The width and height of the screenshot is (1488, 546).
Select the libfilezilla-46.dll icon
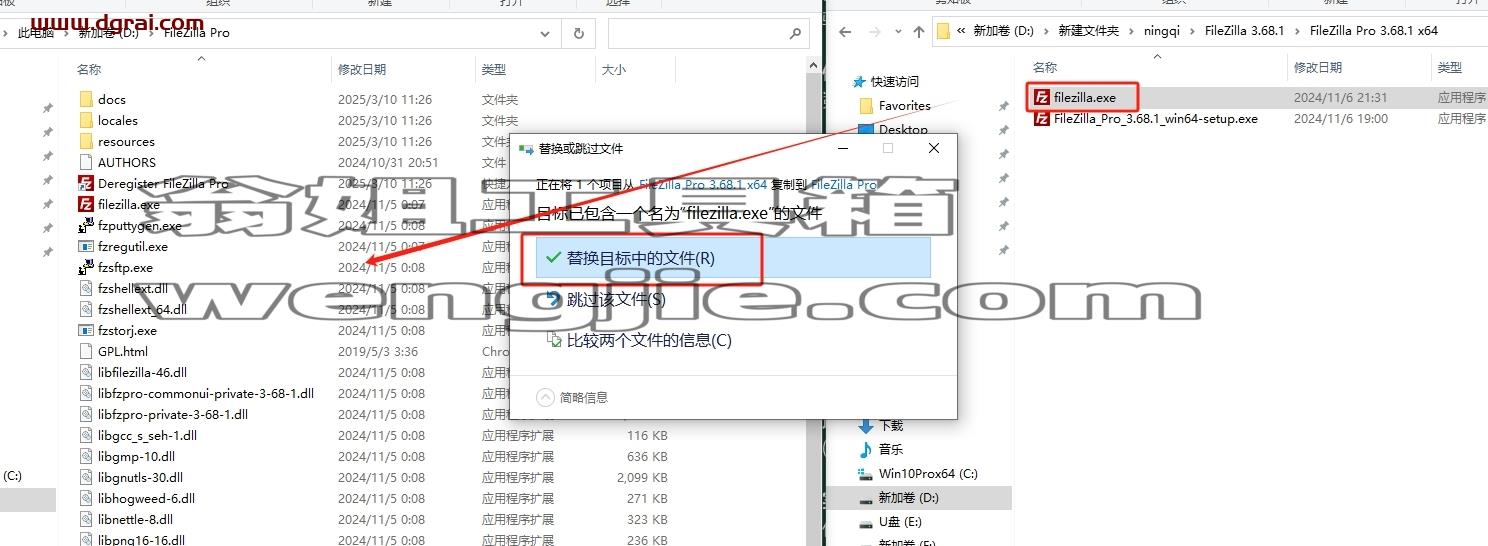tap(86, 372)
